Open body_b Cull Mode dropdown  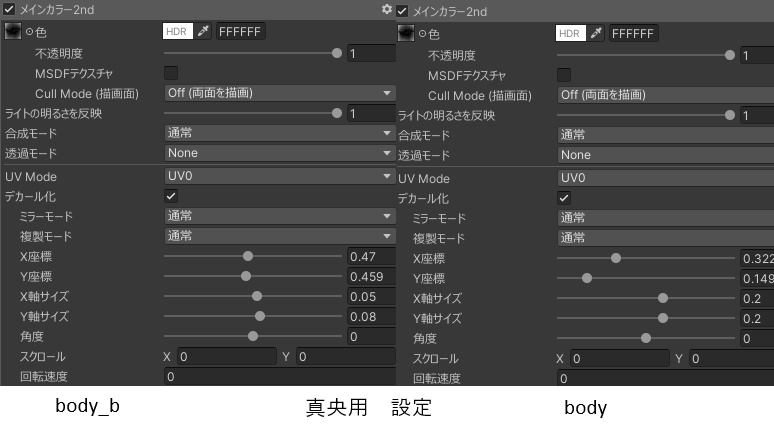click(279, 93)
